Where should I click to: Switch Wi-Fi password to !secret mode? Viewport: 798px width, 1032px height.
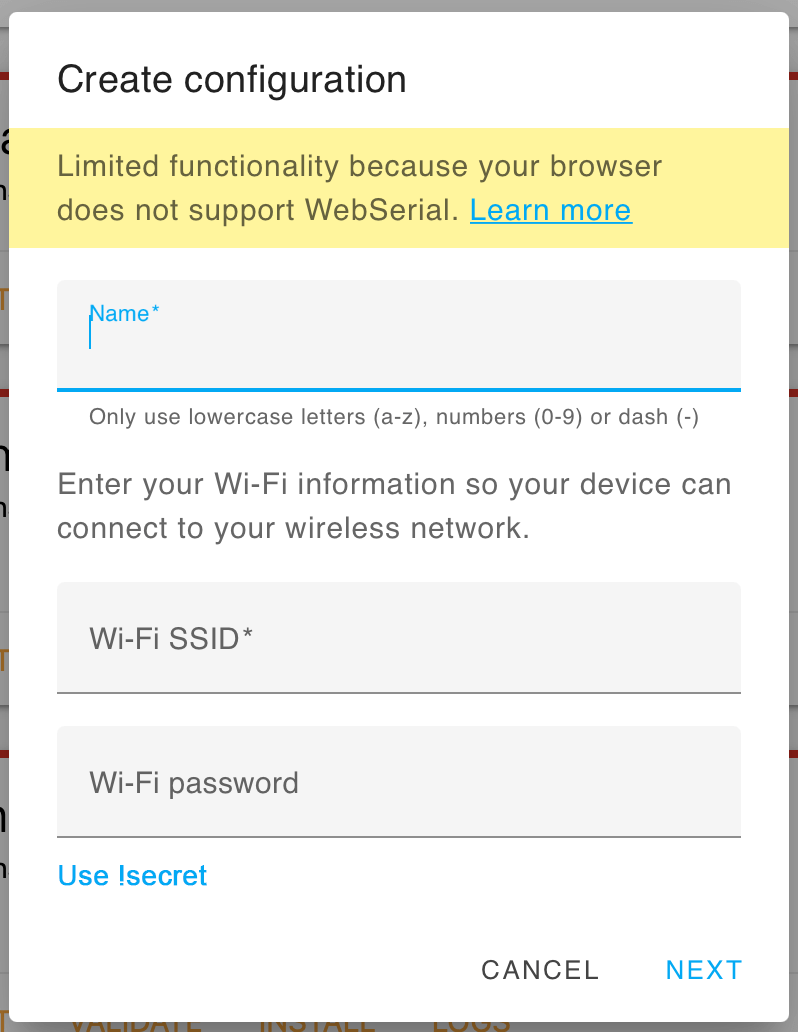[x=131, y=876]
